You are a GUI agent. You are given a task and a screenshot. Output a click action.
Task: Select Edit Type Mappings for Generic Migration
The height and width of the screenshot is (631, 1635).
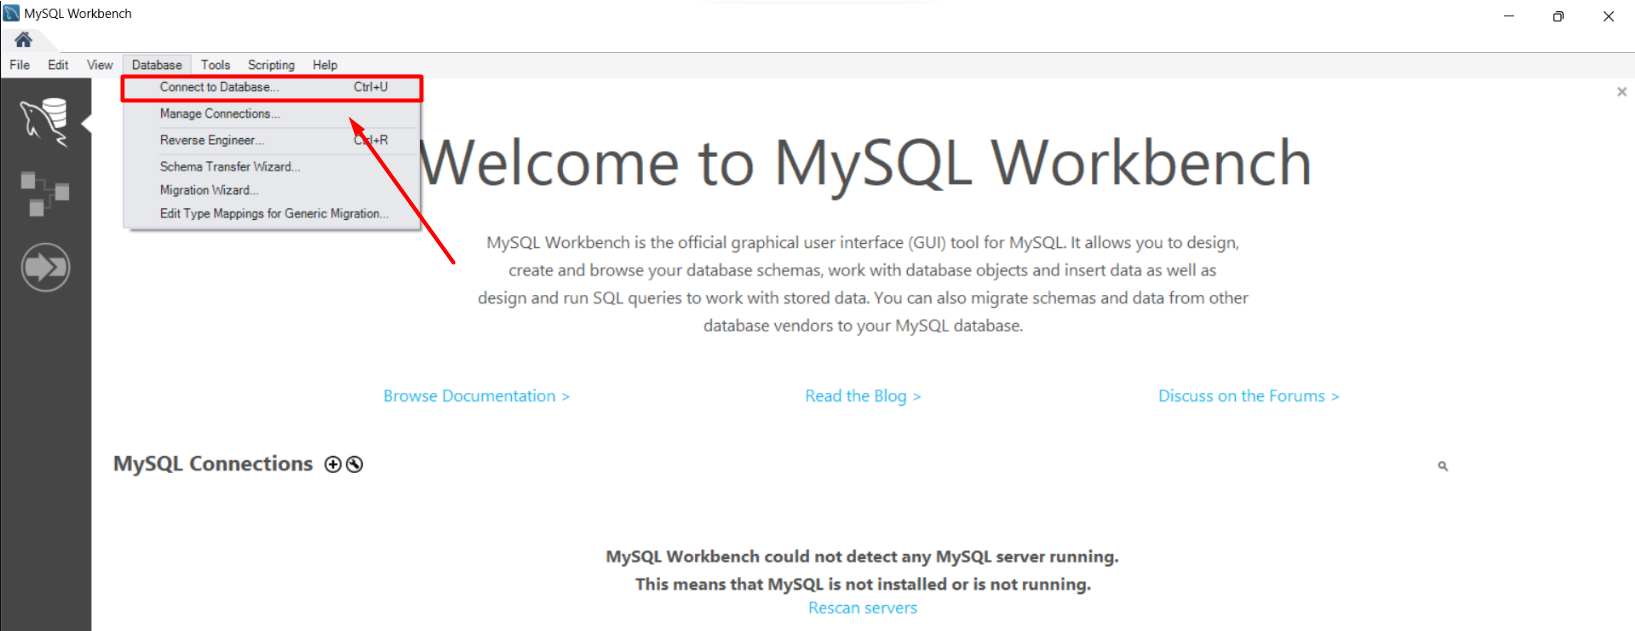tap(272, 214)
